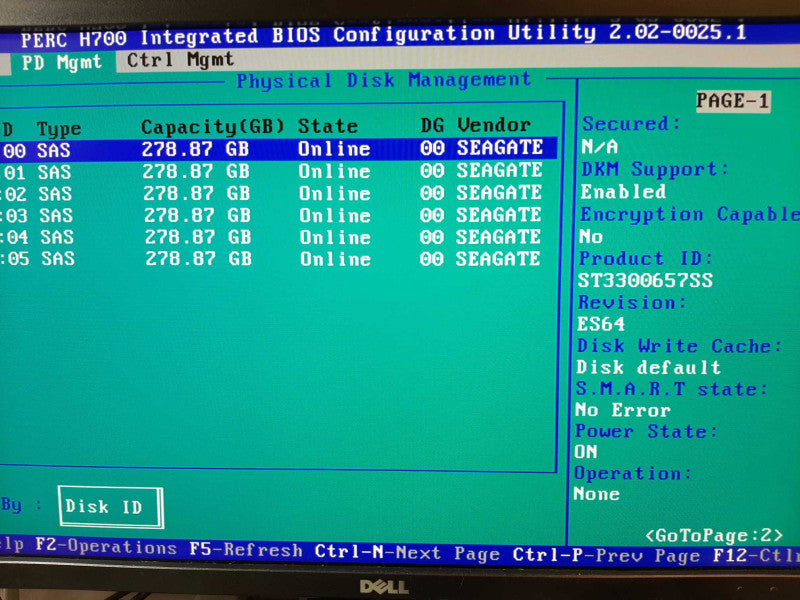
Task: Click F2-Operations in the bottom bar
Action: pyautogui.click(x=106, y=547)
